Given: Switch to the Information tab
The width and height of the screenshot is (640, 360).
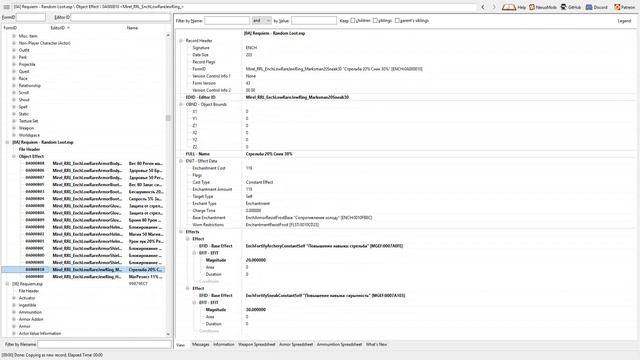Looking at the screenshot, I should point(224,344).
